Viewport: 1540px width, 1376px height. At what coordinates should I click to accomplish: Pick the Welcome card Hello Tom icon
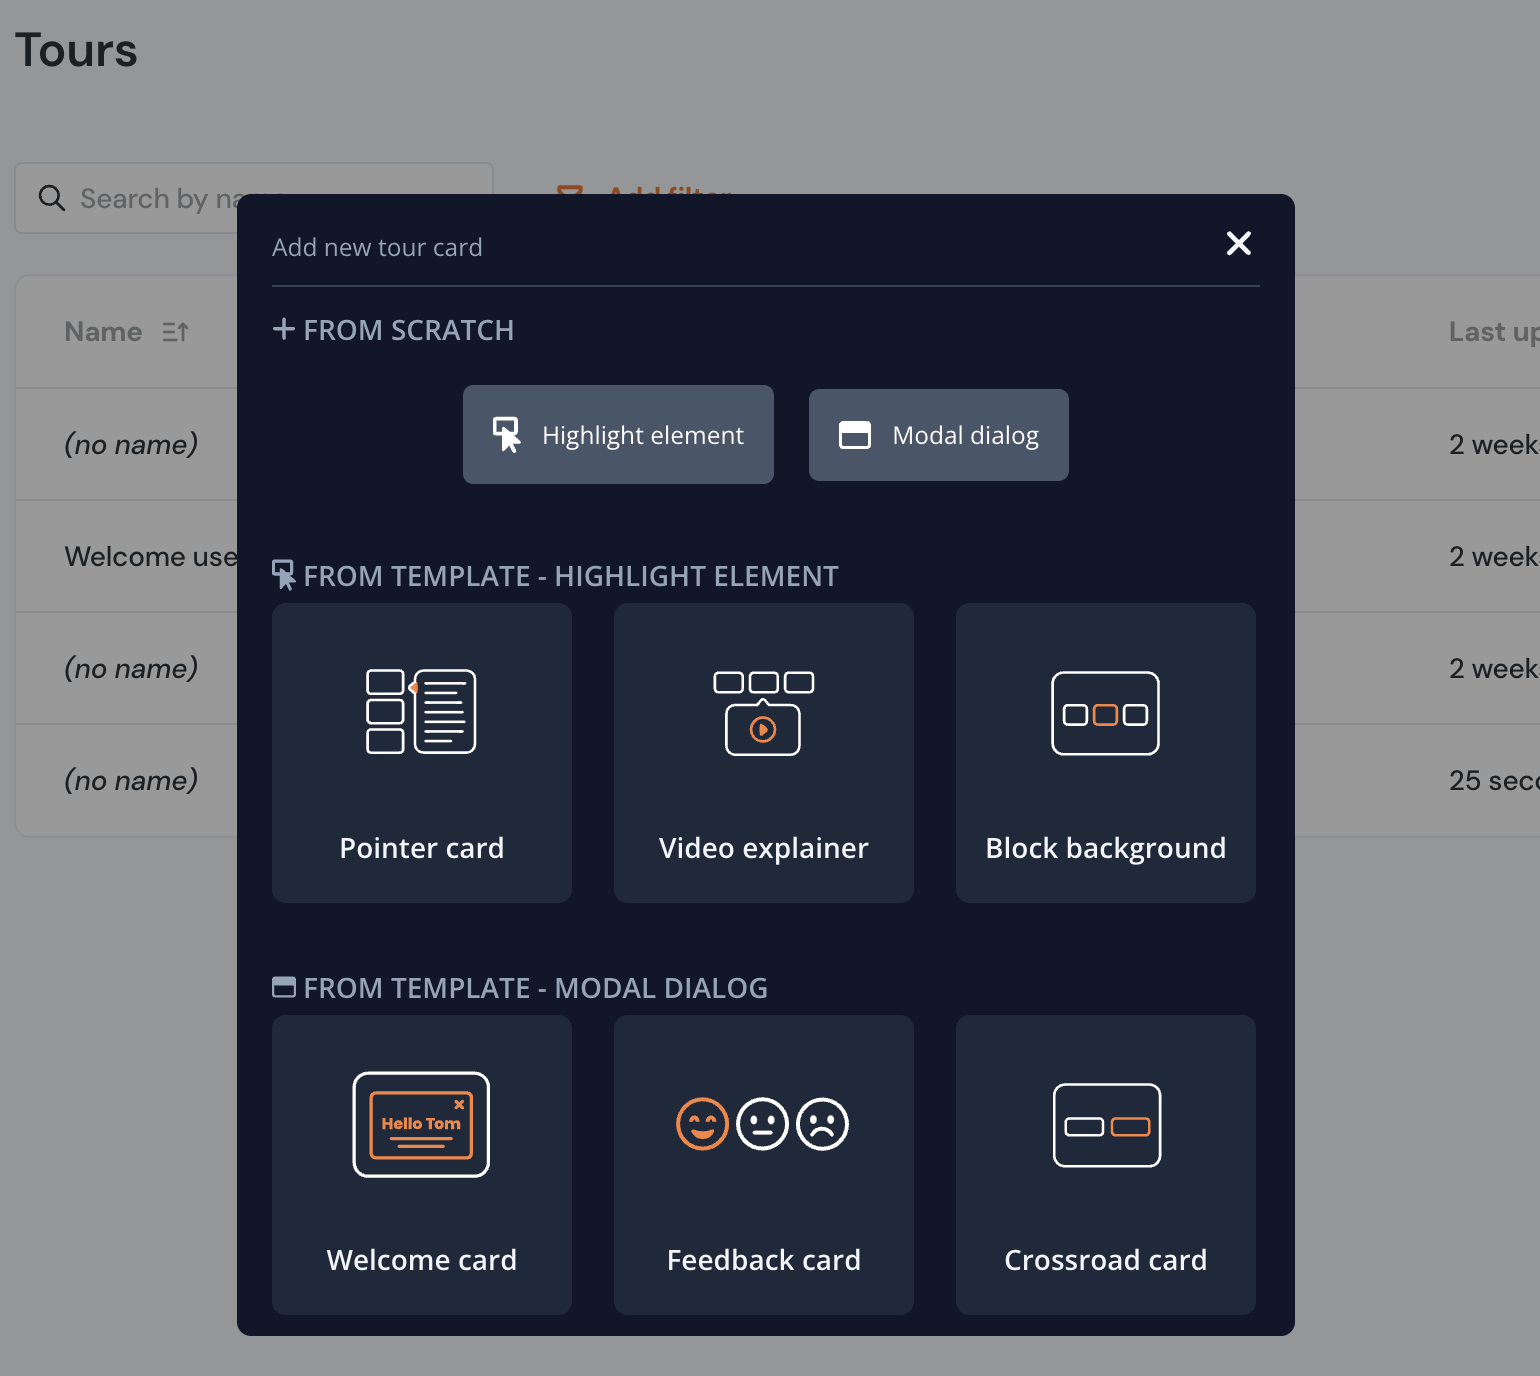421,1124
